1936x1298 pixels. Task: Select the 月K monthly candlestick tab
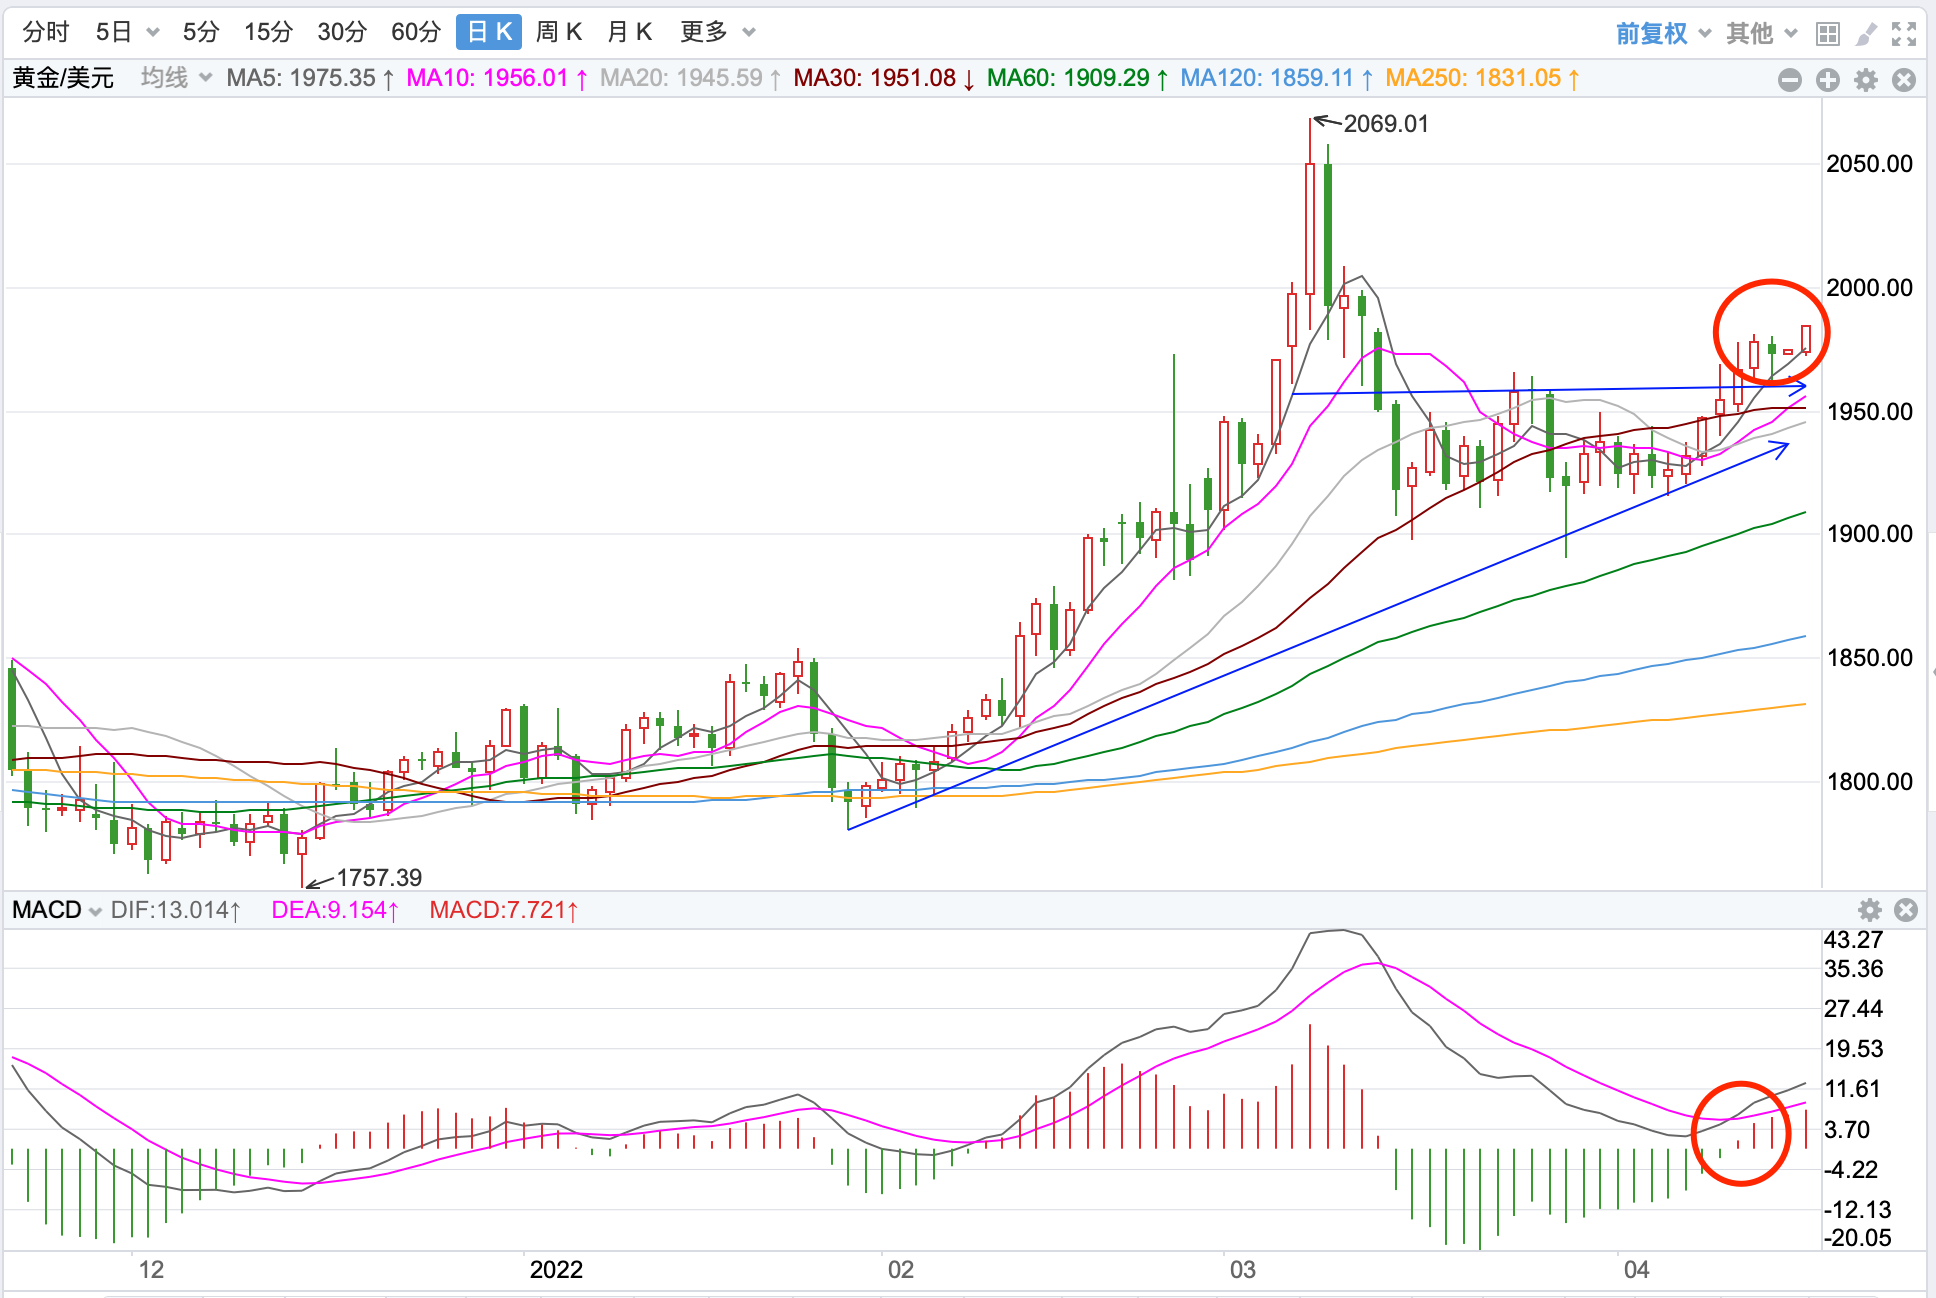[x=629, y=32]
